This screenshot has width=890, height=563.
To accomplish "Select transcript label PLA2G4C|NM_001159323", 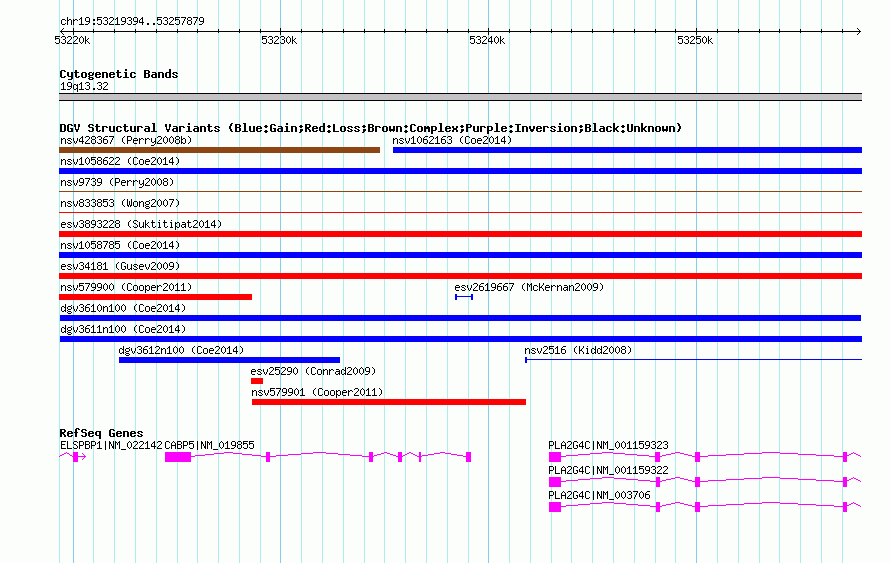I will [x=608, y=446].
